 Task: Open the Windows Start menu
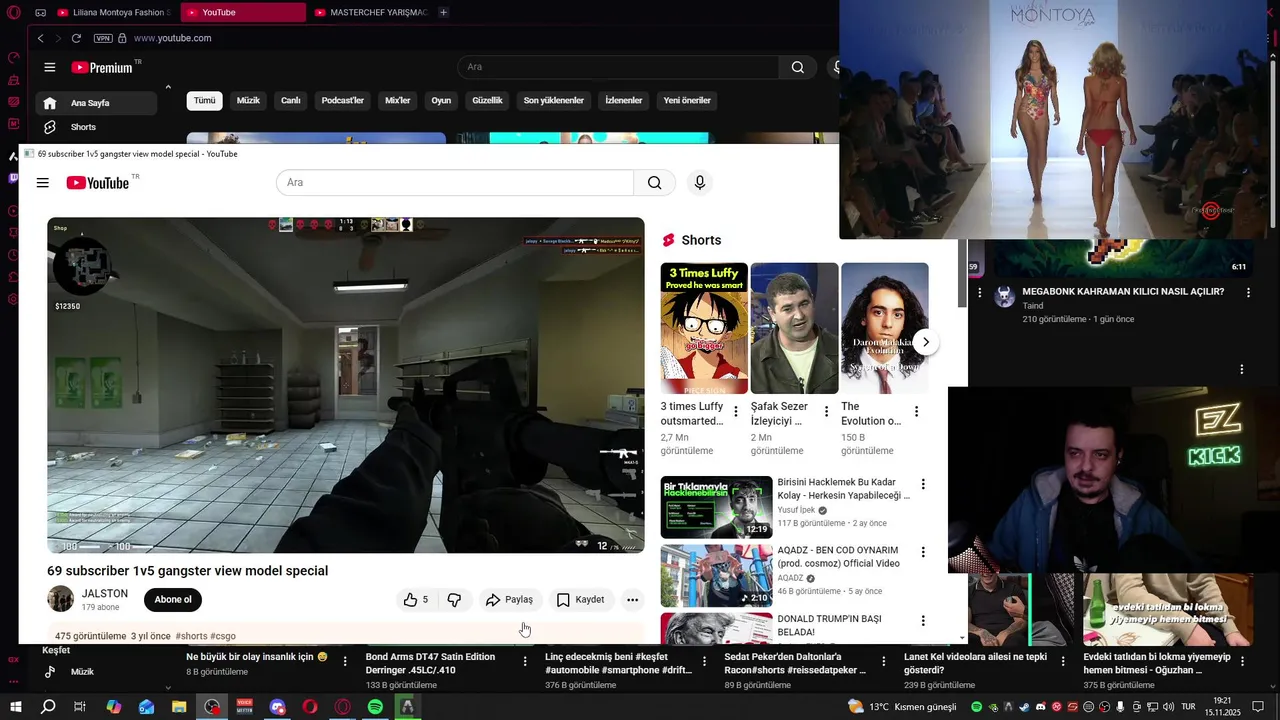[x=15, y=707]
